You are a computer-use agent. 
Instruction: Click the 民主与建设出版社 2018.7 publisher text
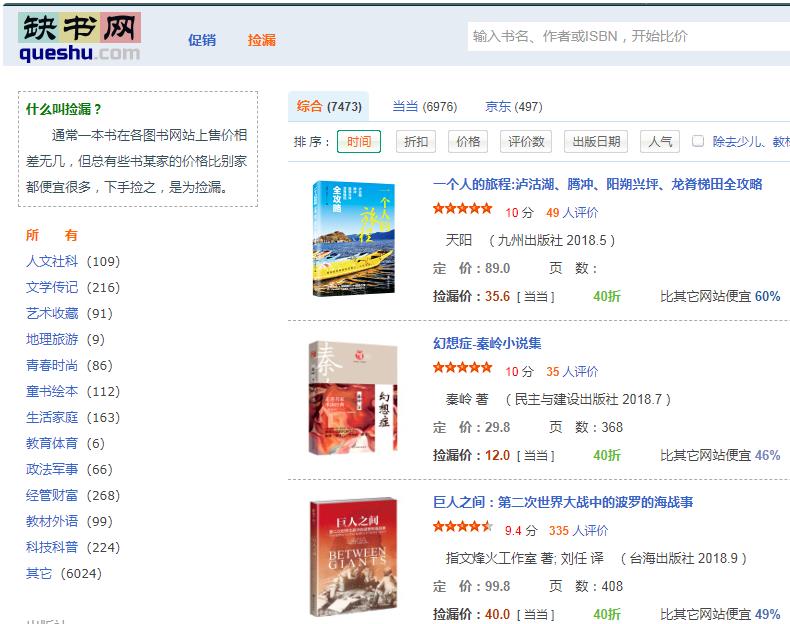click(x=588, y=399)
